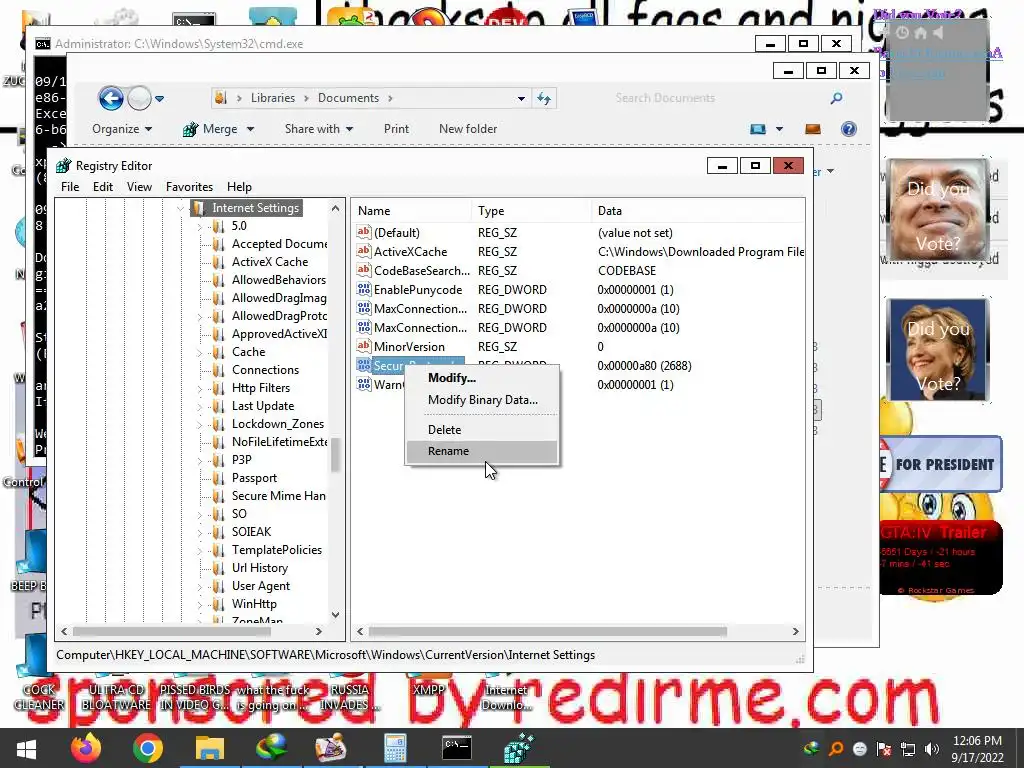Viewport: 1024px width, 768px height.
Task: Click the volume icon in system tray
Action: point(932,748)
